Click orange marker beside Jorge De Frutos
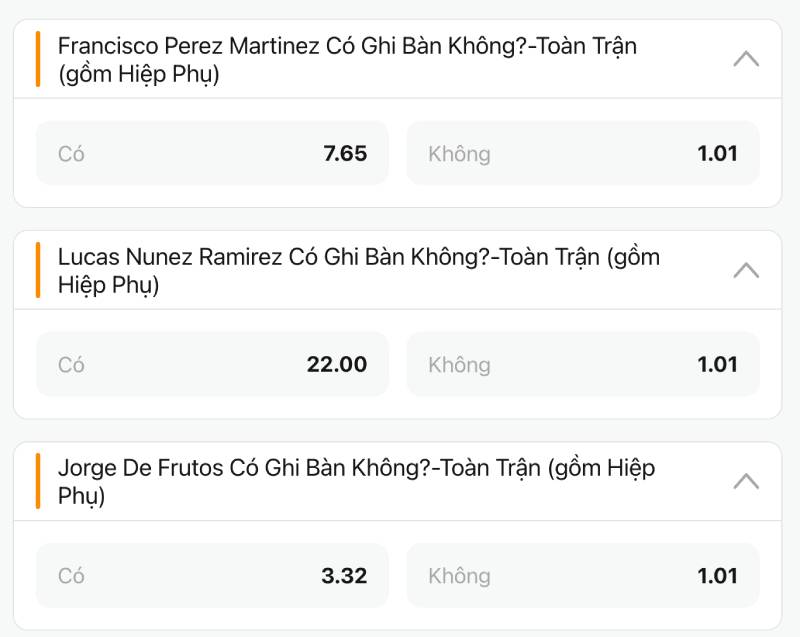 (x=38, y=481)
